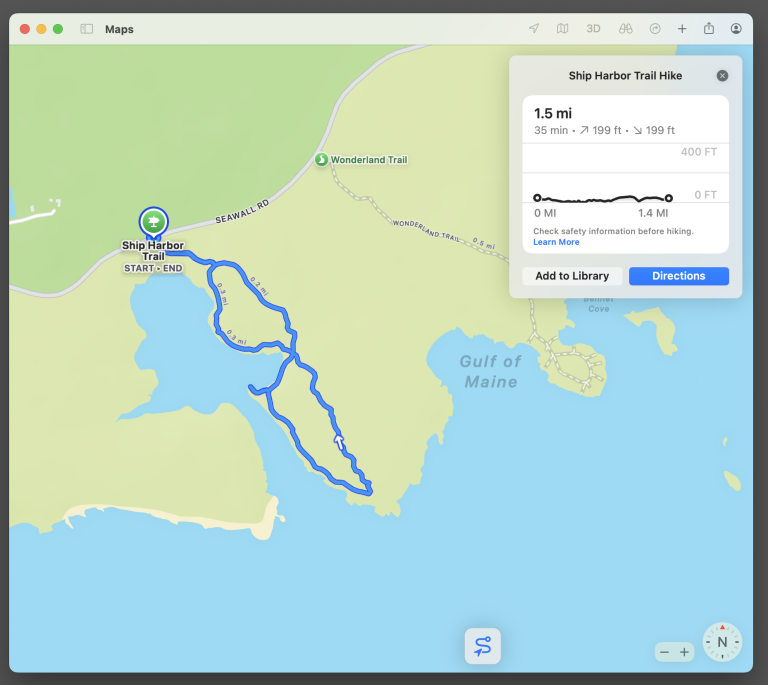Open Look Around binoculars
Viewport: 768px width, 685px height.
click(x=625, y=28)
